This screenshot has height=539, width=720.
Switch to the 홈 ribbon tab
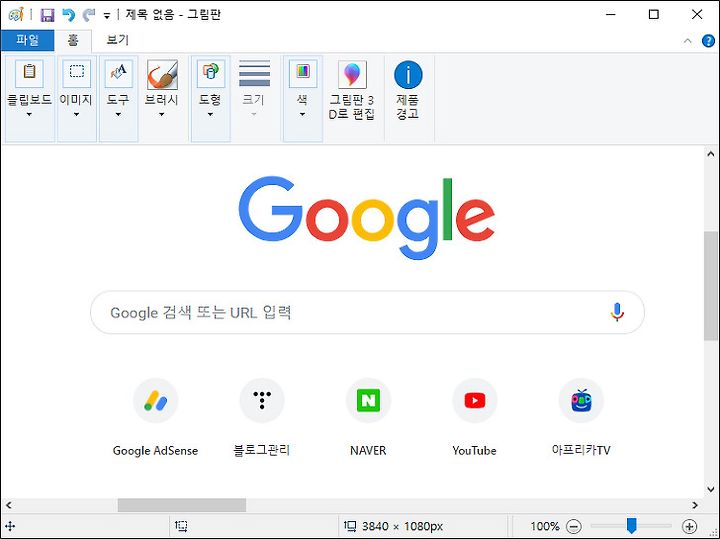coord(73,40)
